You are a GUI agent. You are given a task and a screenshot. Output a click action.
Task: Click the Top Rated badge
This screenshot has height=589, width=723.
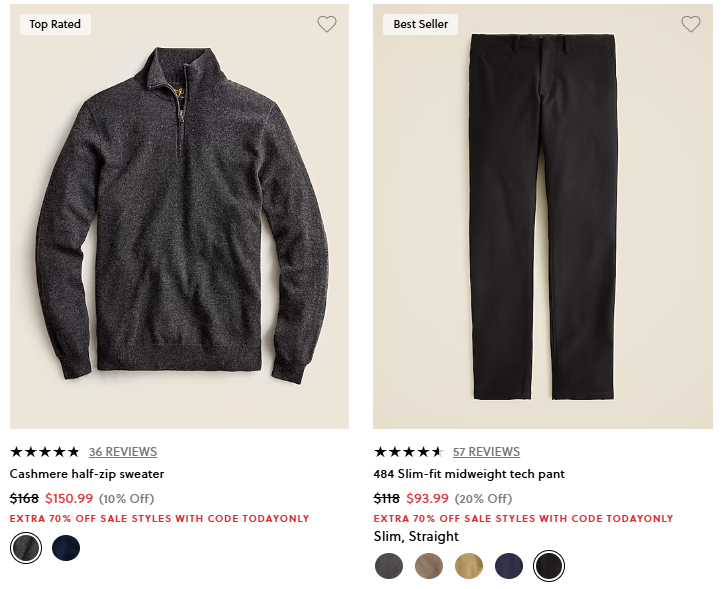[x=55, y=24]
